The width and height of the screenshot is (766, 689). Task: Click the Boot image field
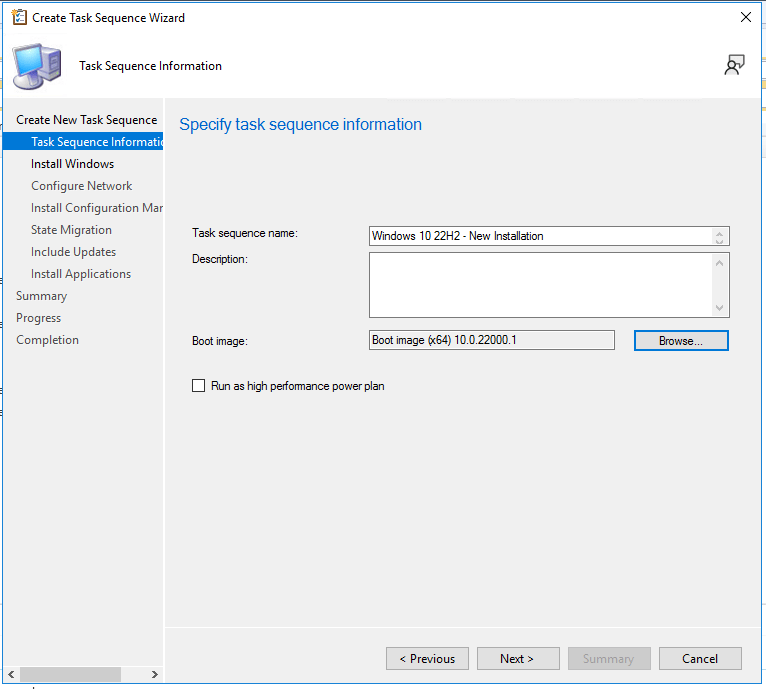(491, 340)
